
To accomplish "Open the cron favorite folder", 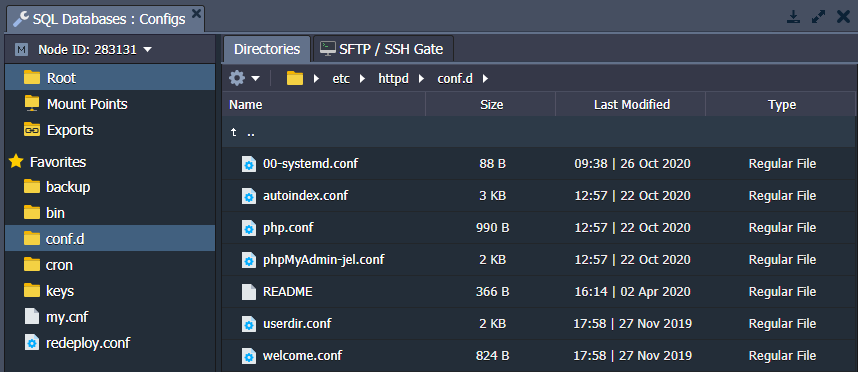I will click(59, 265).
